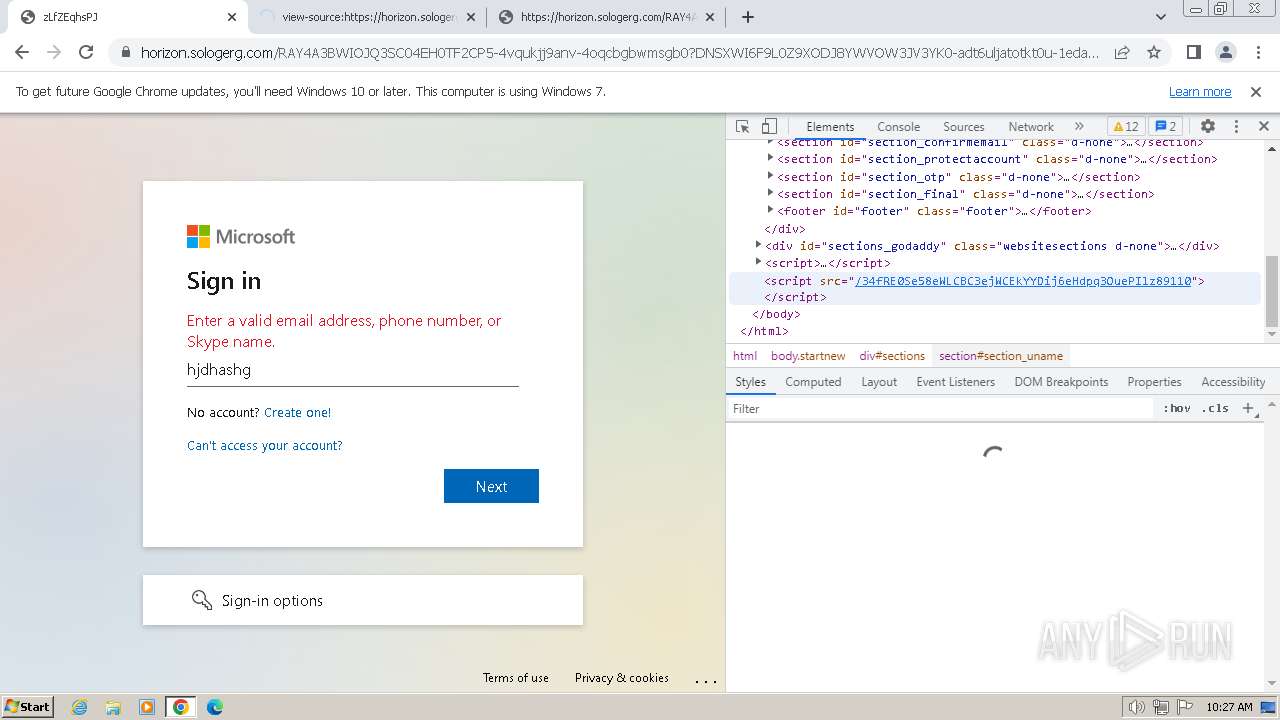Show more DevTools panels chevron
1280x720 pixels.
click(x=1079, y=127)
